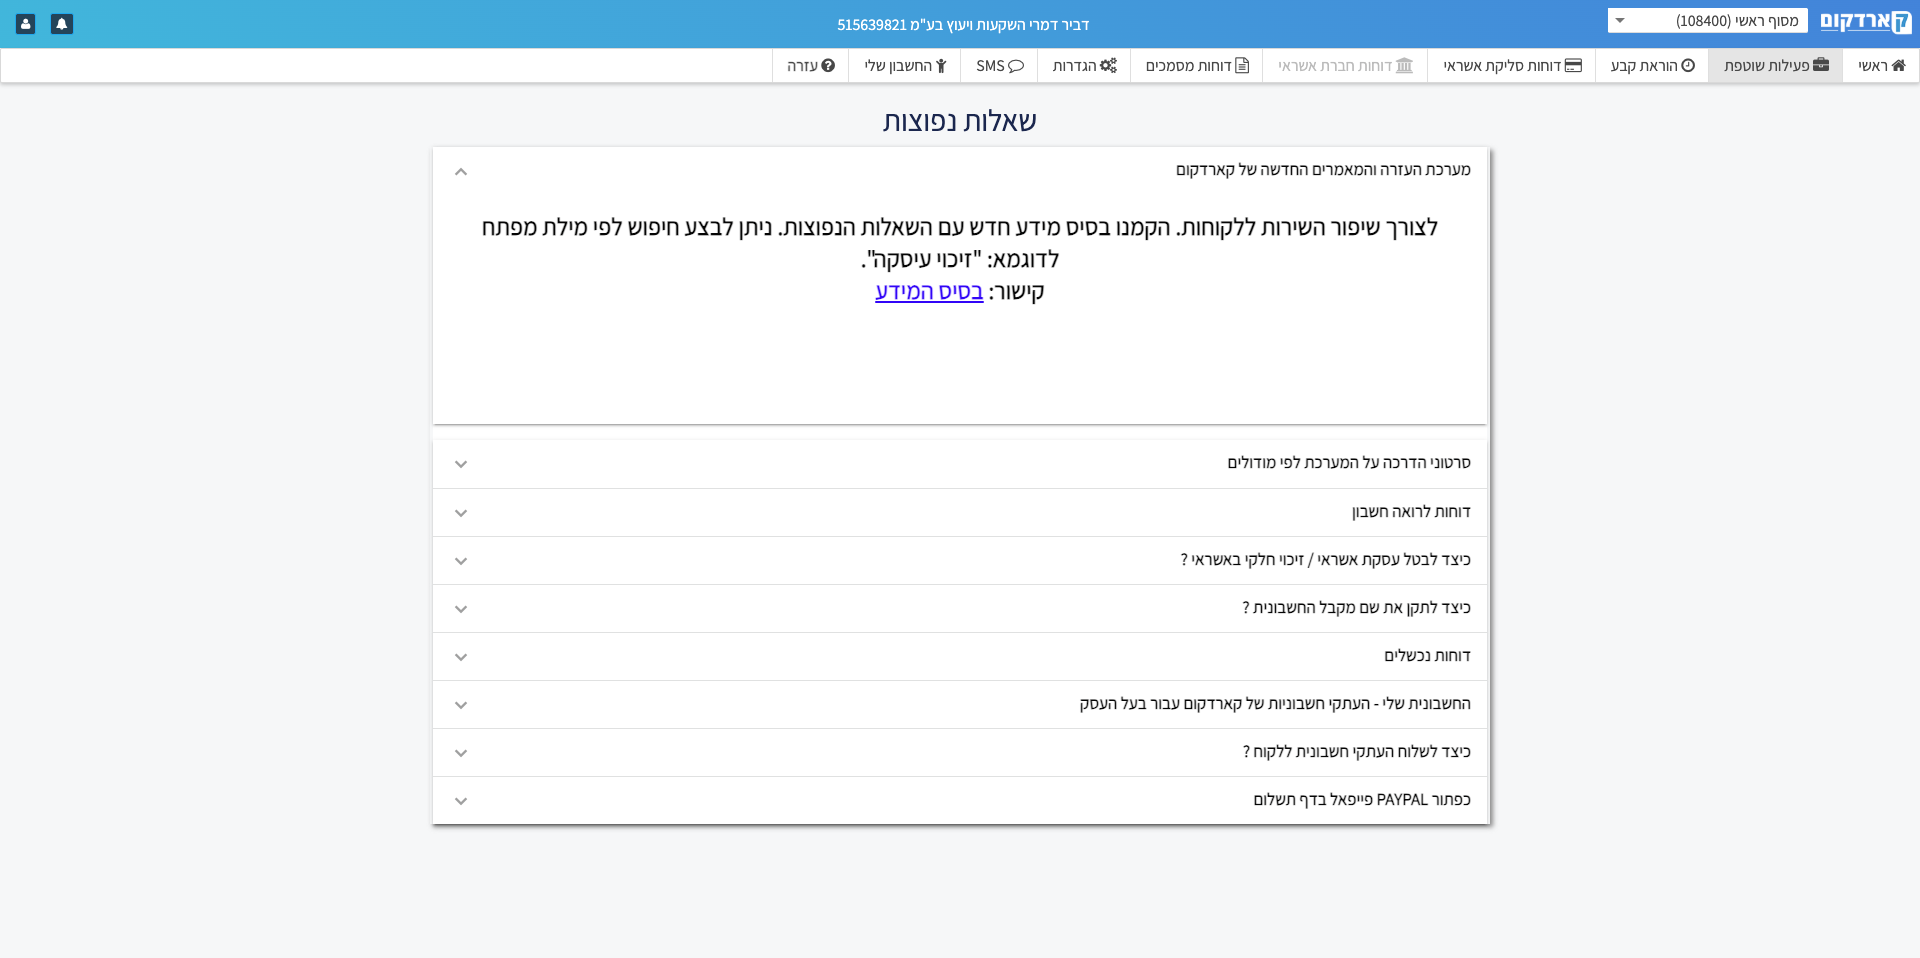
Task: Click the Cardcom logo
Action: pos(1865,22)
